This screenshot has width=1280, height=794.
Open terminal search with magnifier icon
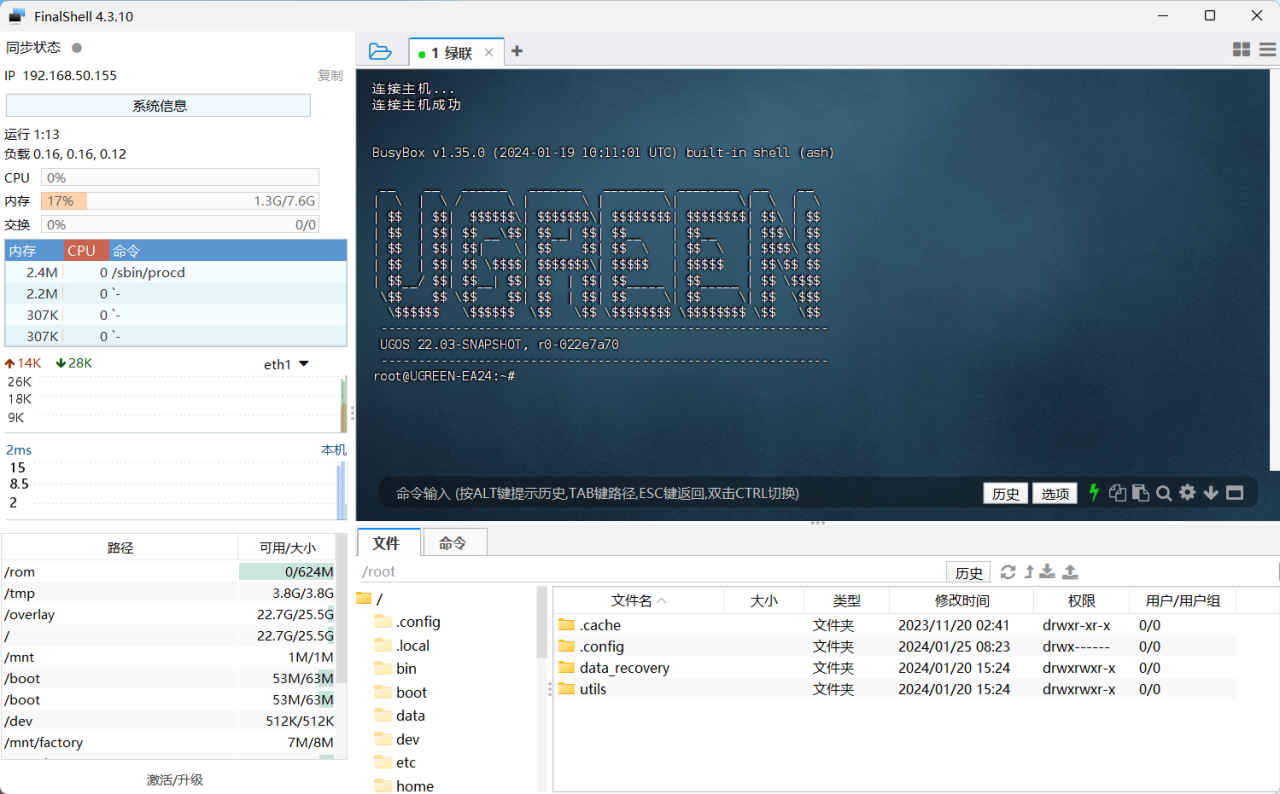[1164, 492]
